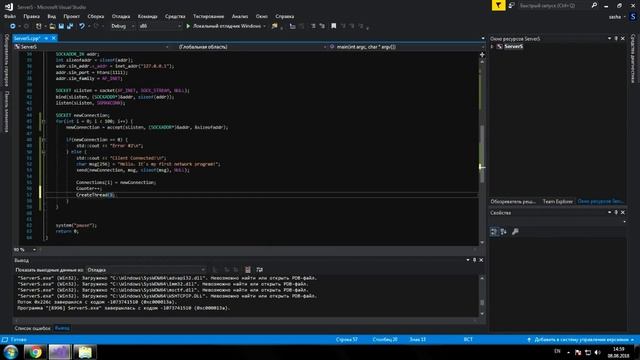This screenshot has width=640, height=360.
Task: Collapse the for loop code block
Action: coord(44,121)
